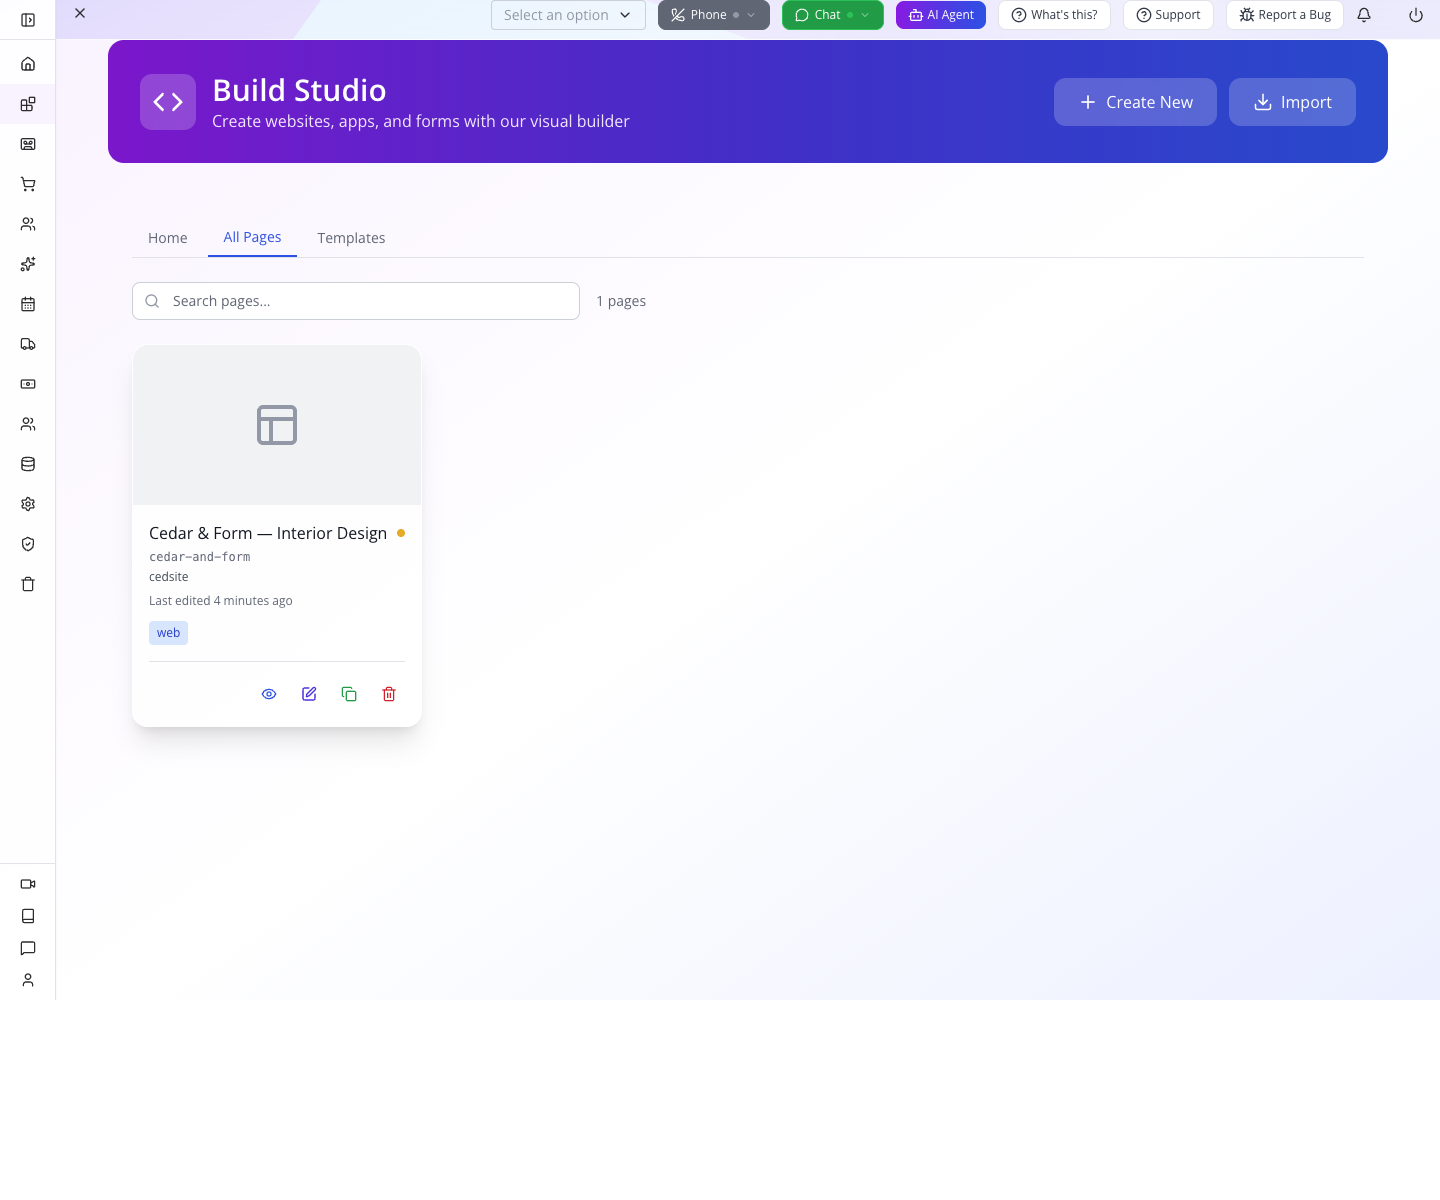Click the power logout icon

tap(1416, 15)
